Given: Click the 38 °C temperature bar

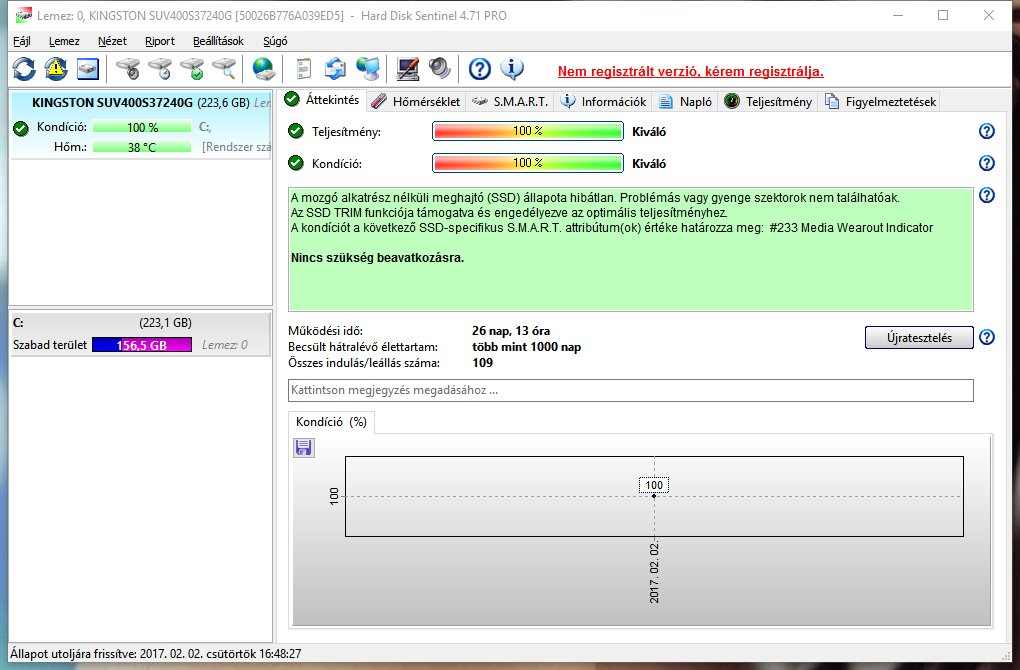Looking at the screenshot, I should point(142,147).
